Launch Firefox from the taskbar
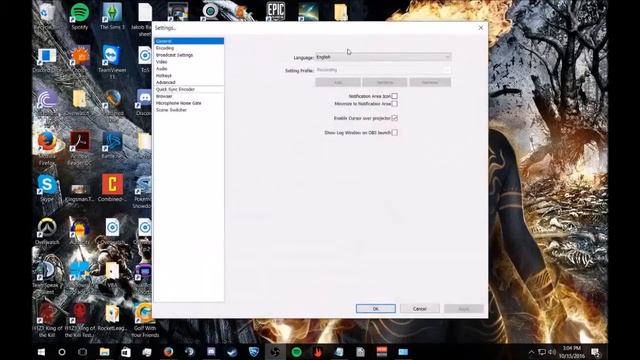640x360 pixels. coord(168,352)
